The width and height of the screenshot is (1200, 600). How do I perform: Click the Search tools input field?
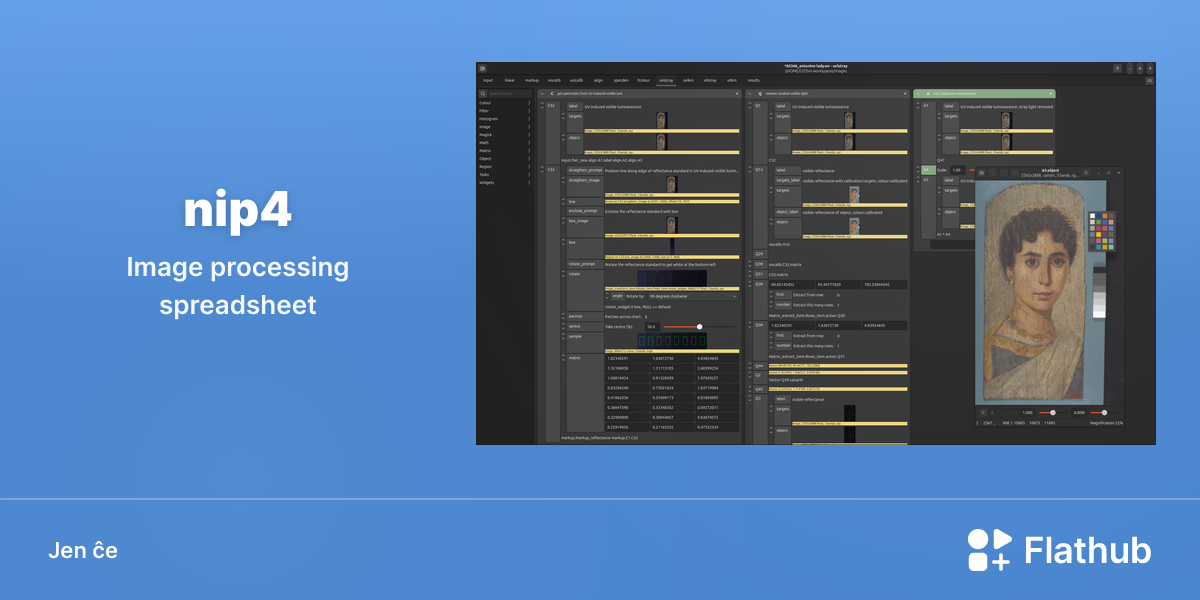click(x=509, y=93)
